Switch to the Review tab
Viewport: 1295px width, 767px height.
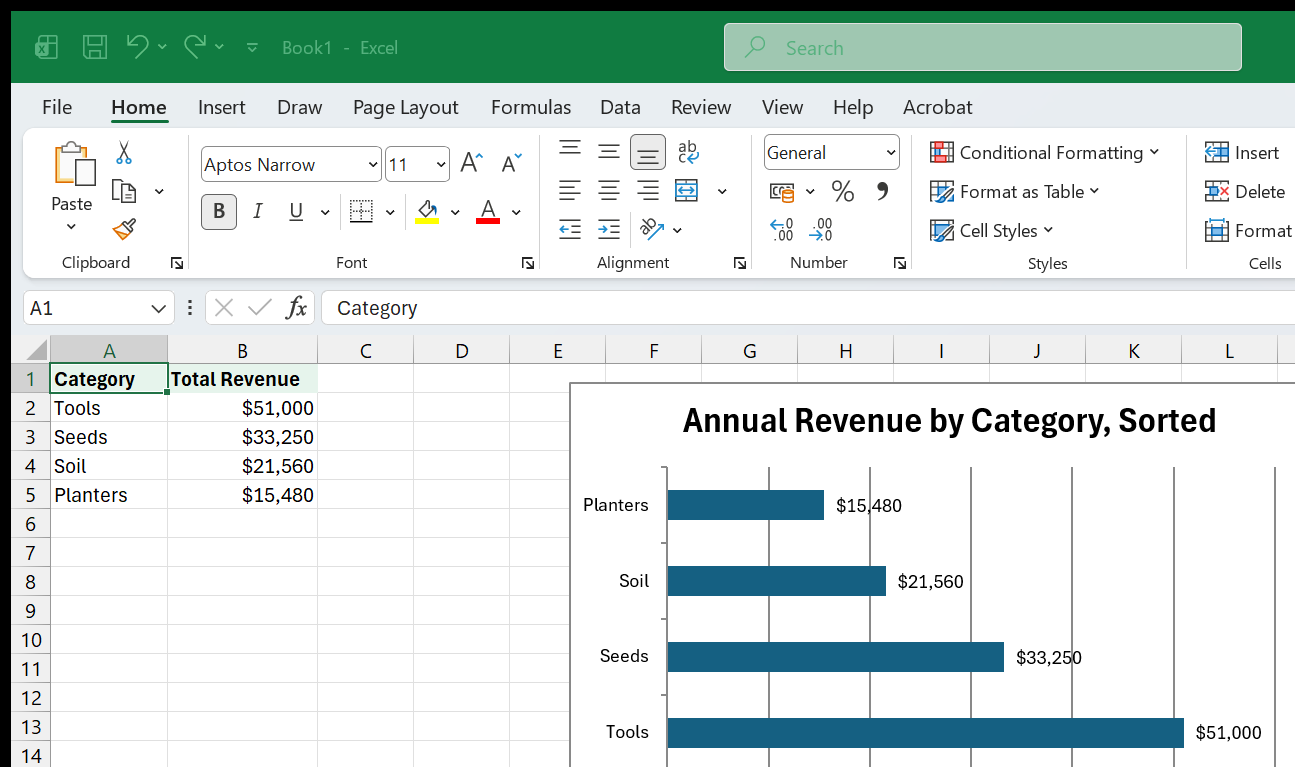click(701, 107)
